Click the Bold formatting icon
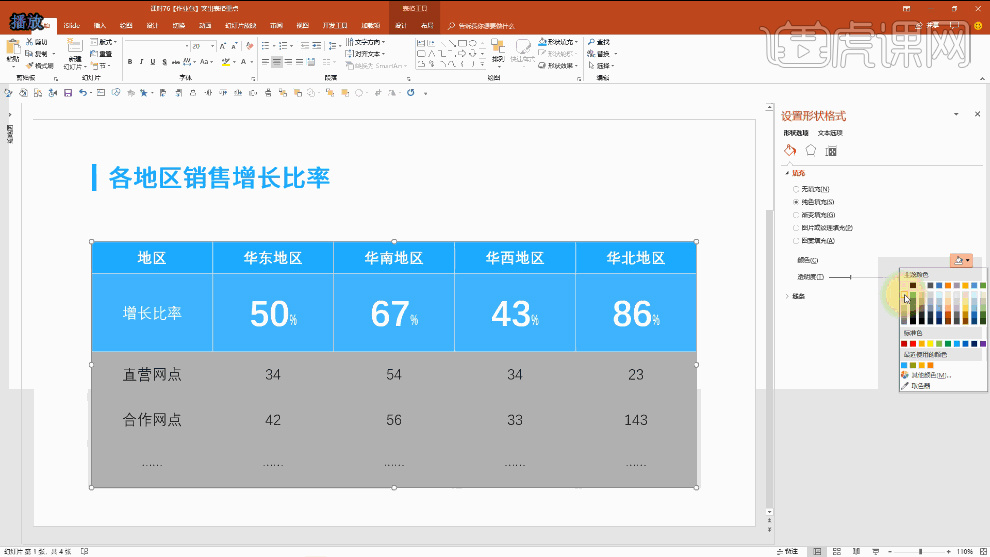 point(129,62)
